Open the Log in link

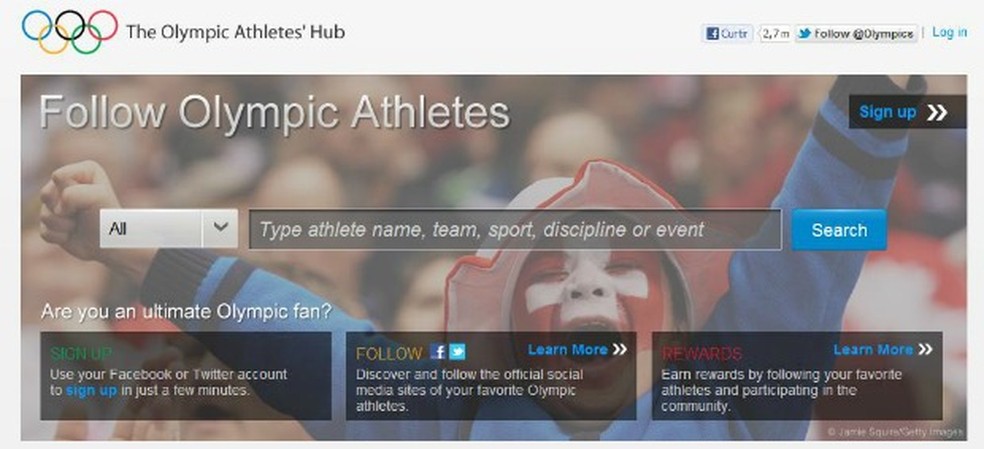[x=949, y=33]
